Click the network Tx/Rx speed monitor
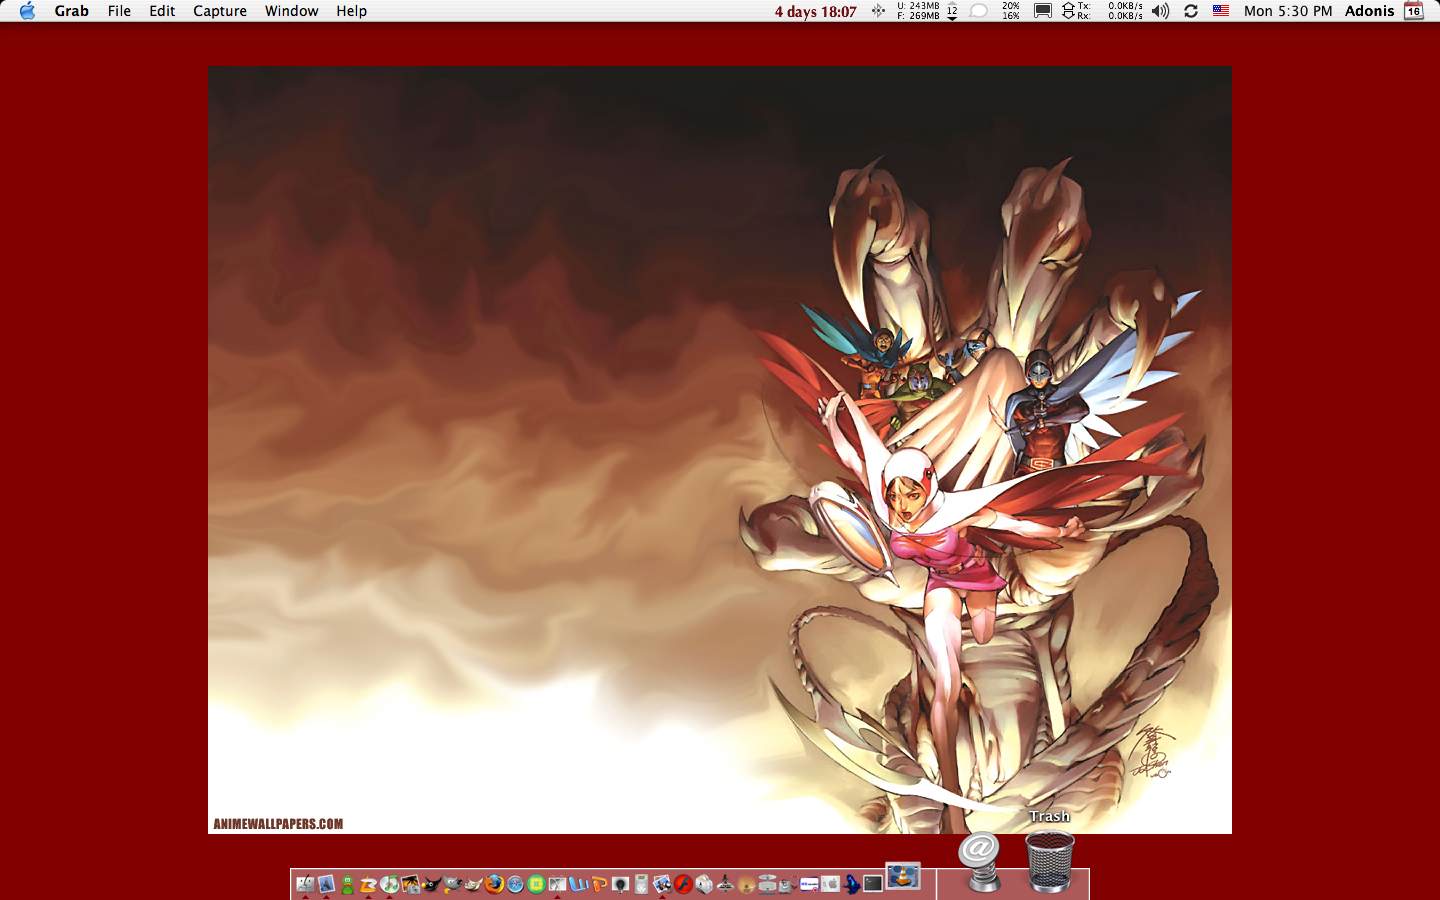1440x900 pixels. coord(1102,11)
